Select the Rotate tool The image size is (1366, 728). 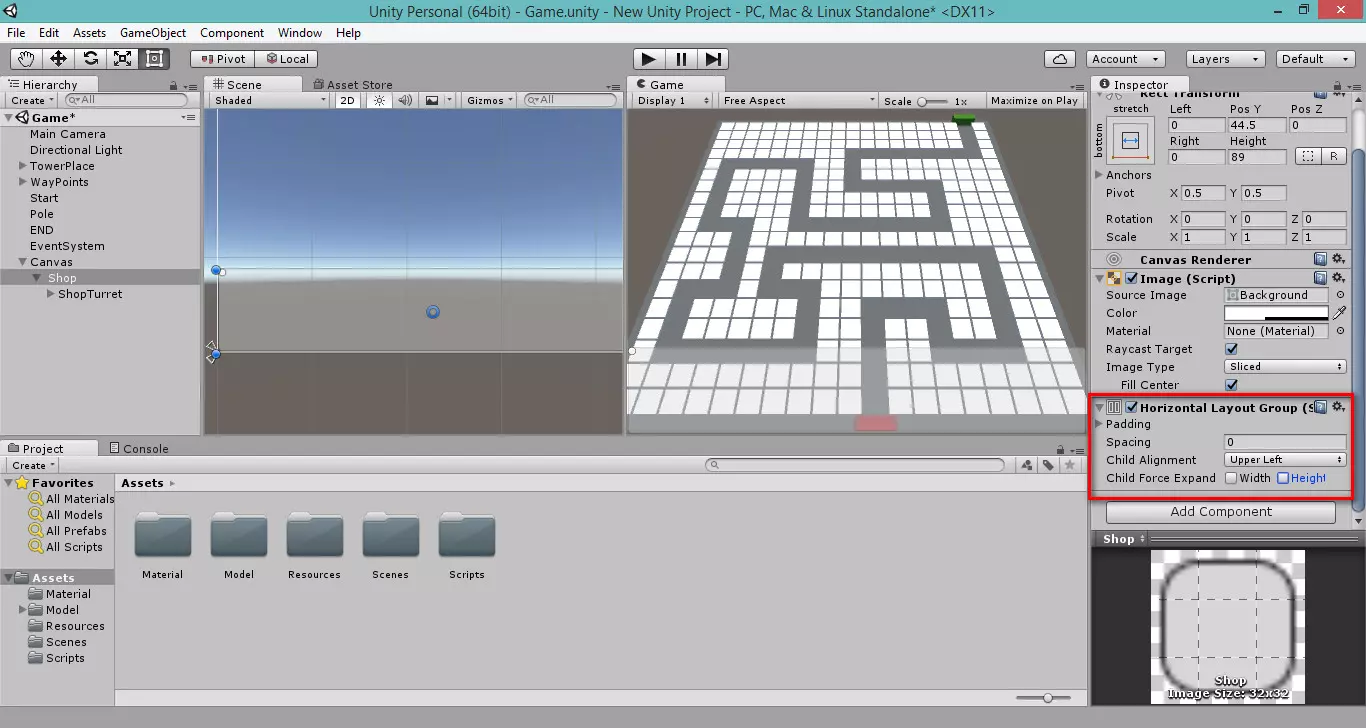pos(90,59)
